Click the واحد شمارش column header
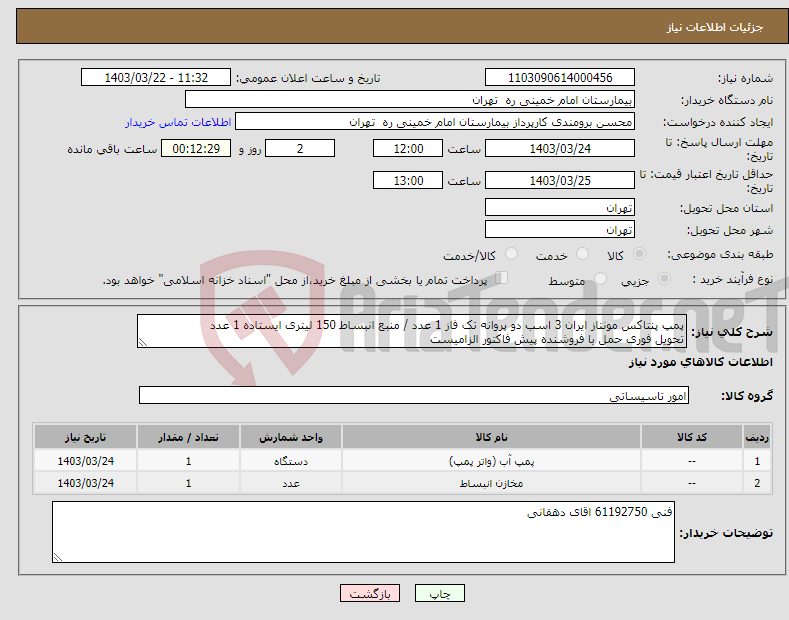 (291, 437)
